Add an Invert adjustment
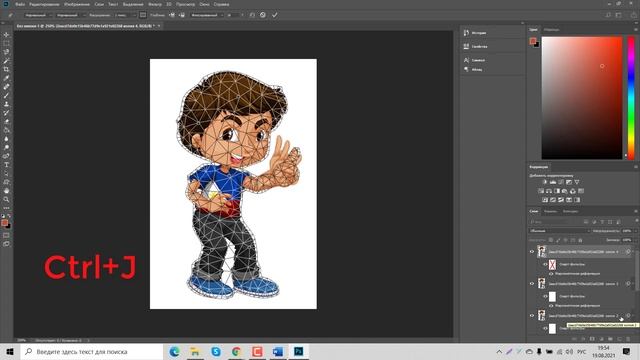 click(x=545, y=200)
